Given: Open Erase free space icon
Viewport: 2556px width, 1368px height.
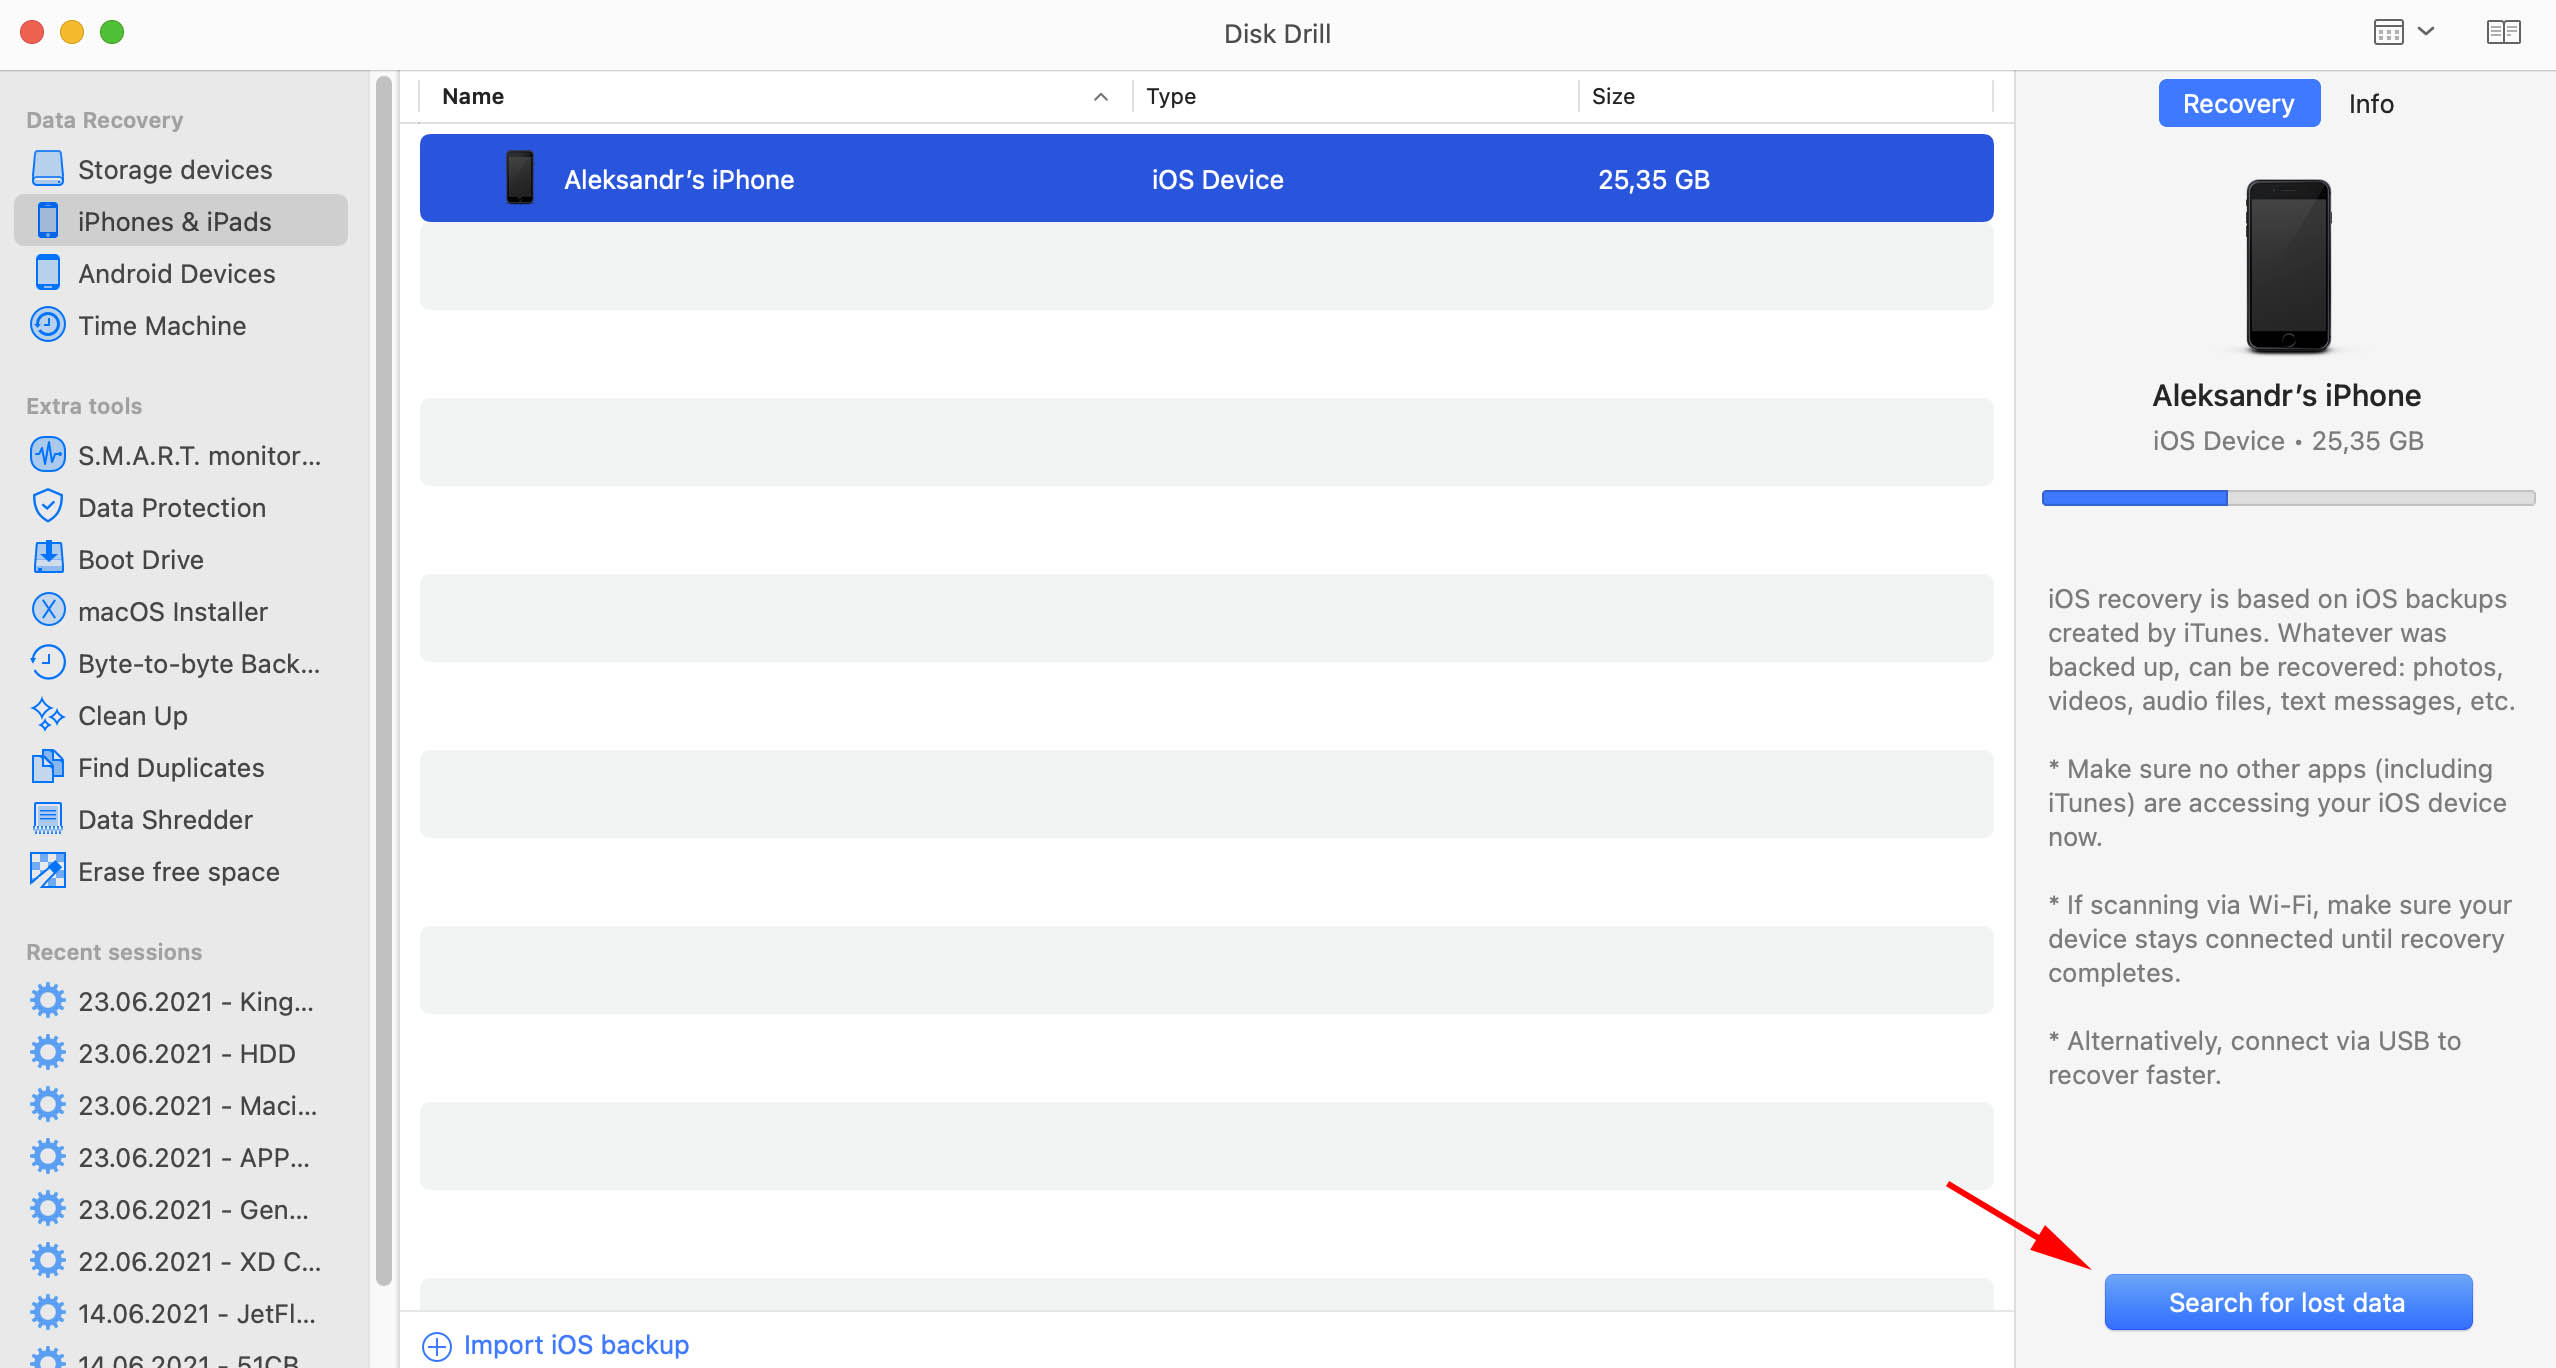Looking at the screenshot, I should click(x=48, y=871).
